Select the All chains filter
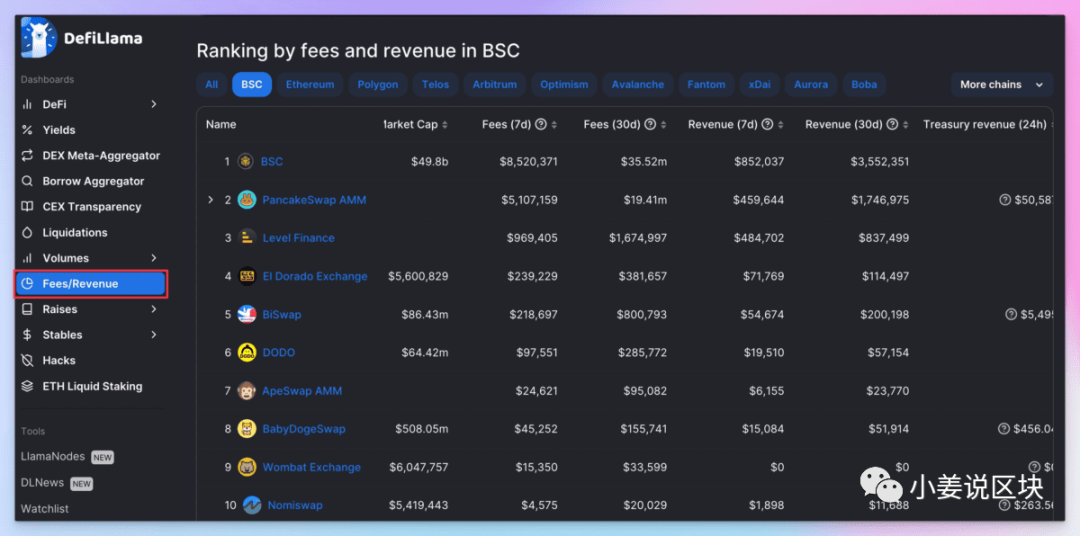 (211, 85)
